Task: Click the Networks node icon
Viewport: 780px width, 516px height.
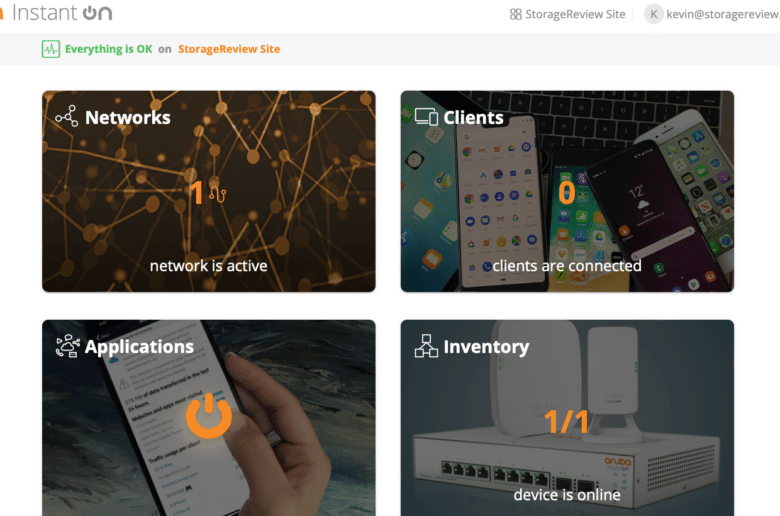Action: (67, 116)
